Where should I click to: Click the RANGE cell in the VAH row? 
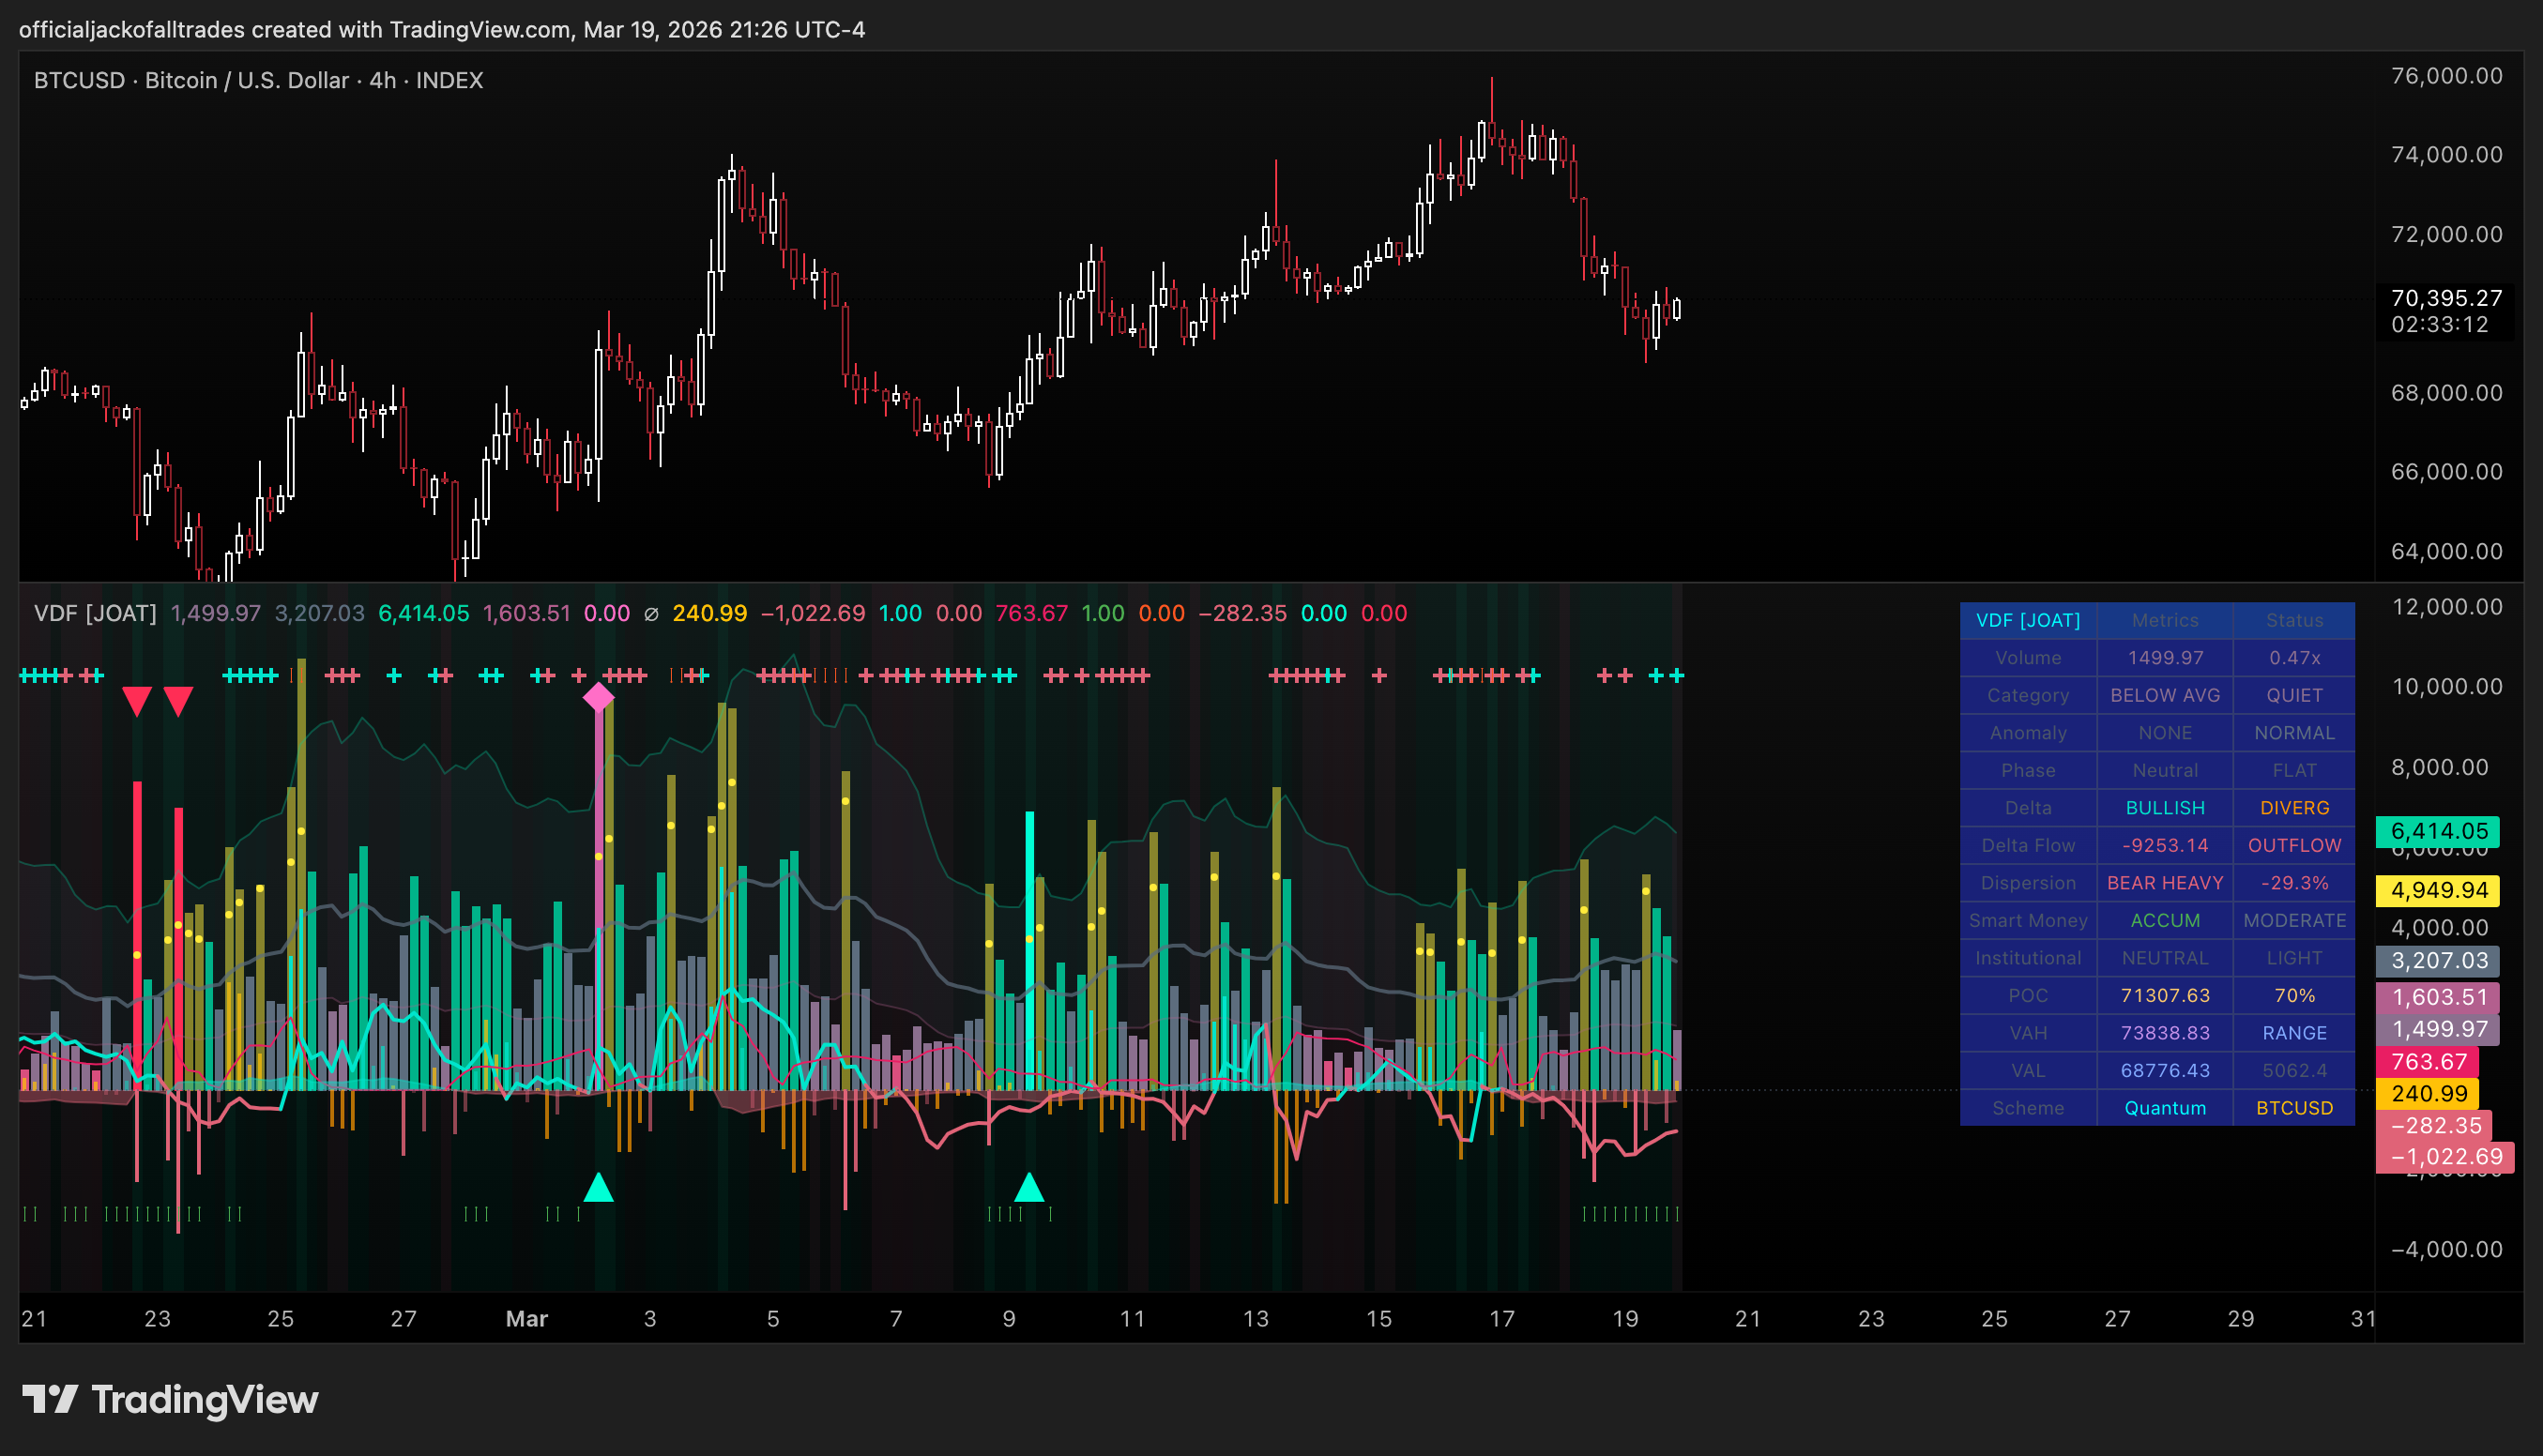2294,1033
